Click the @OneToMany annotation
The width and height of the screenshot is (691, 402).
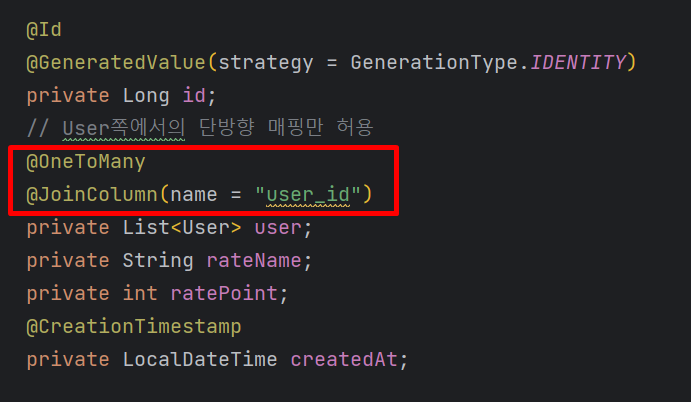(x=86, y=162)
